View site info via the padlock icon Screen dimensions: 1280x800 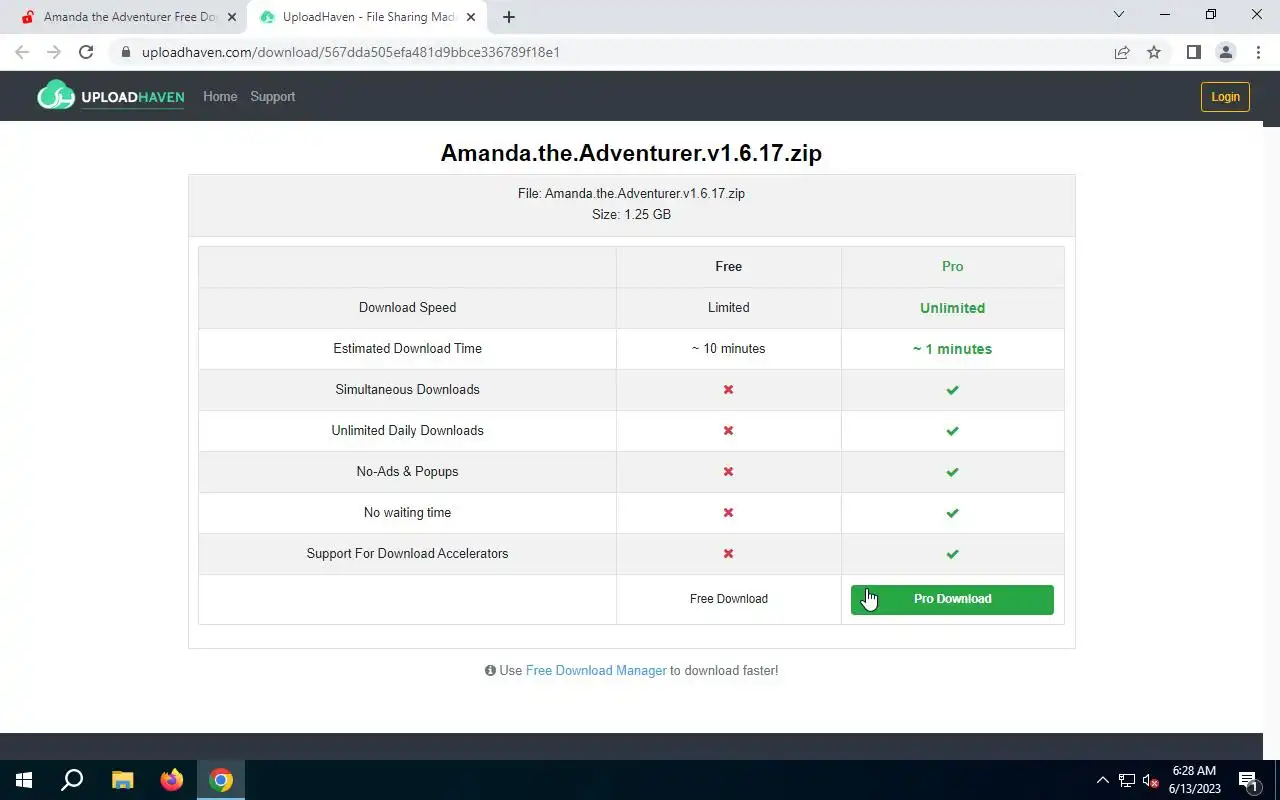[x=126, y=52]
